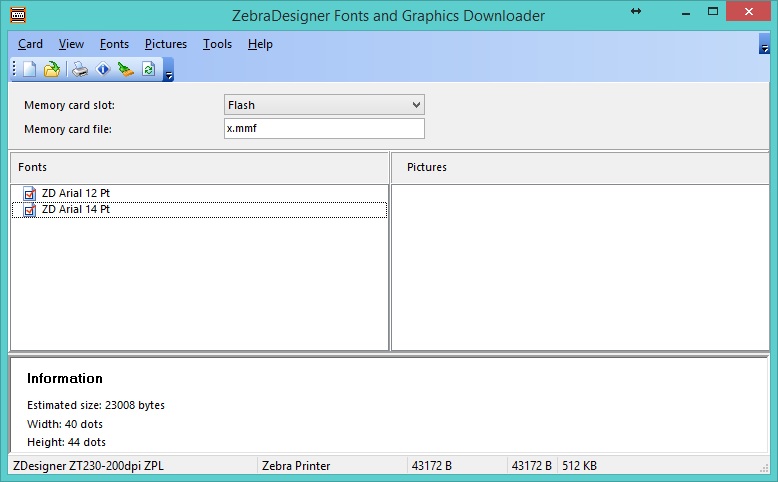
Task: Click the resize grip at status bar corner
Action: (764, 468)
